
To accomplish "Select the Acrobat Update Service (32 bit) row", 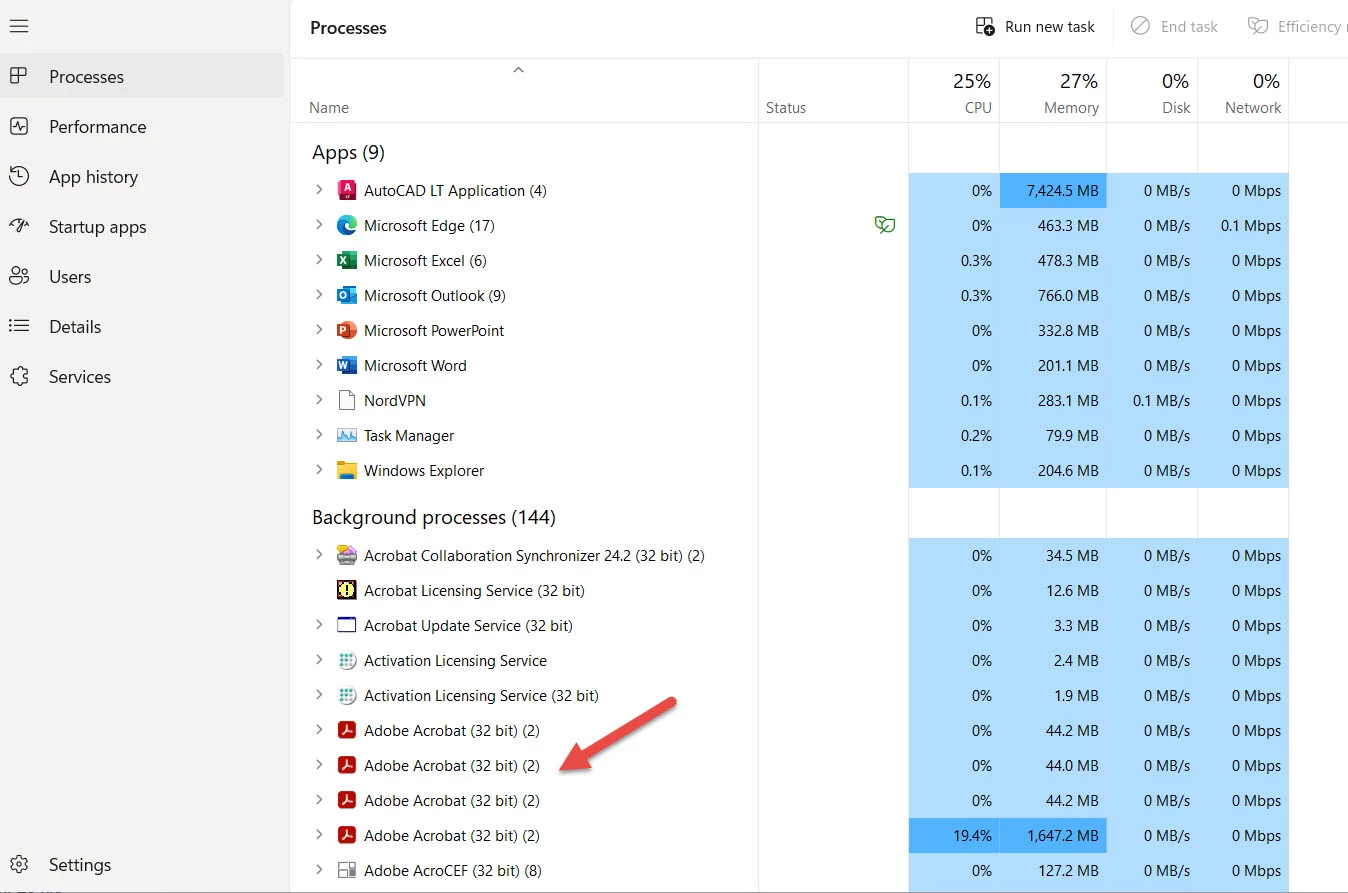I will click(x=789, y=625).
